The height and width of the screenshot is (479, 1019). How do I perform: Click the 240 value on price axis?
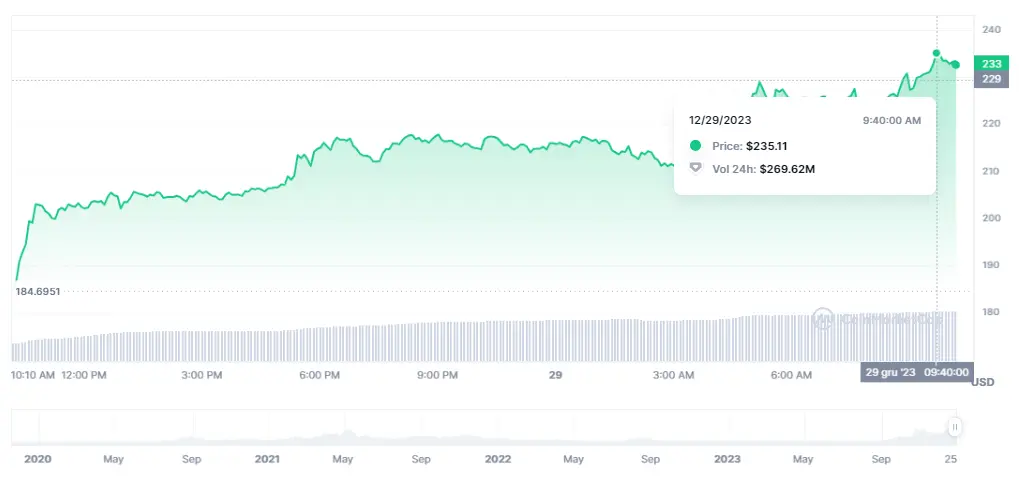(991, 30)
